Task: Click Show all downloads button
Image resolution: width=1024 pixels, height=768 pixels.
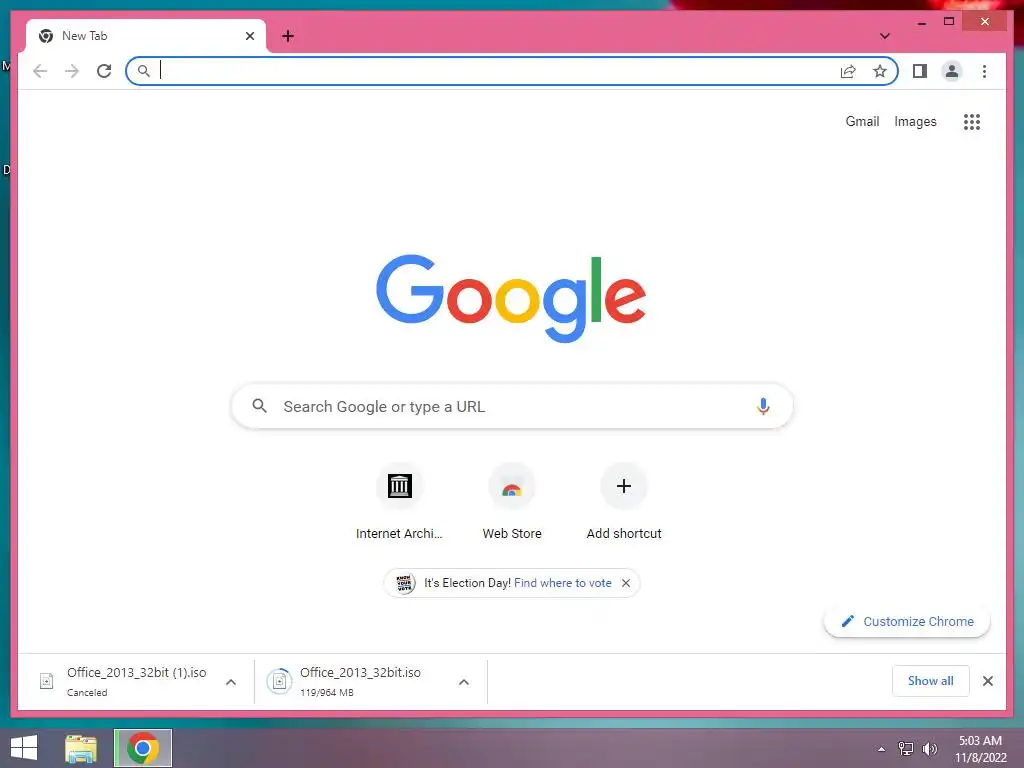Action: click(x=931, y=681)
